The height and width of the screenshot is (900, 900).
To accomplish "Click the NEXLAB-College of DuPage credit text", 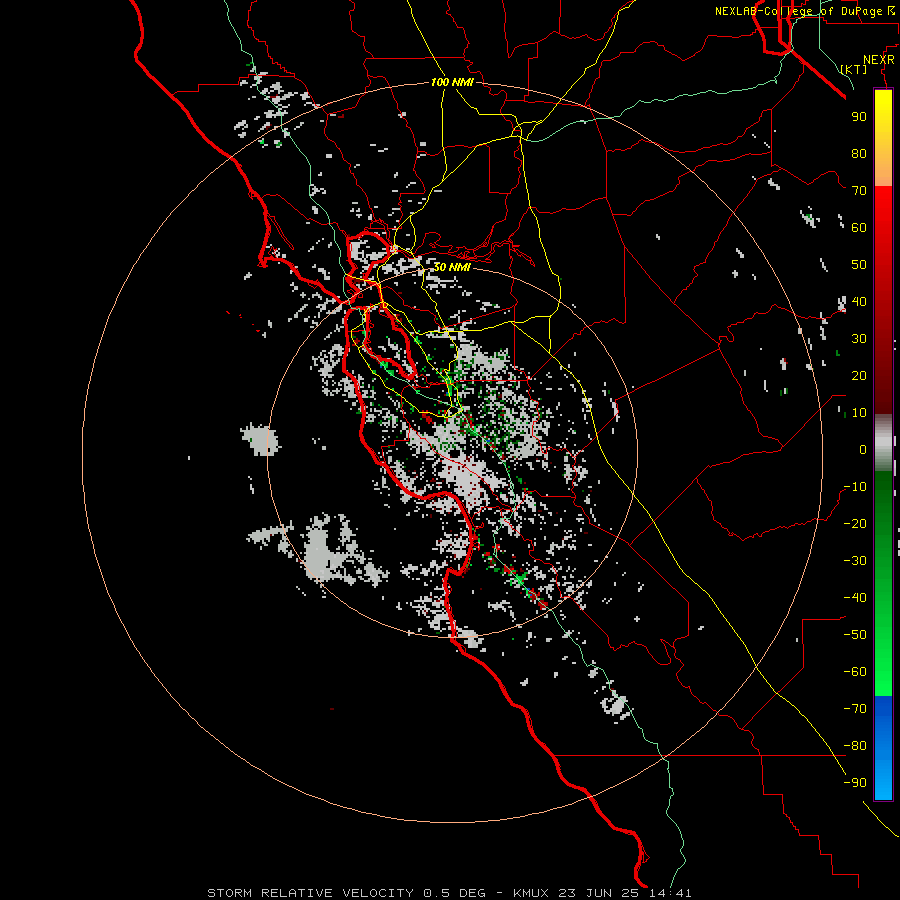I will pyautogui.click(x=798, y=11).
